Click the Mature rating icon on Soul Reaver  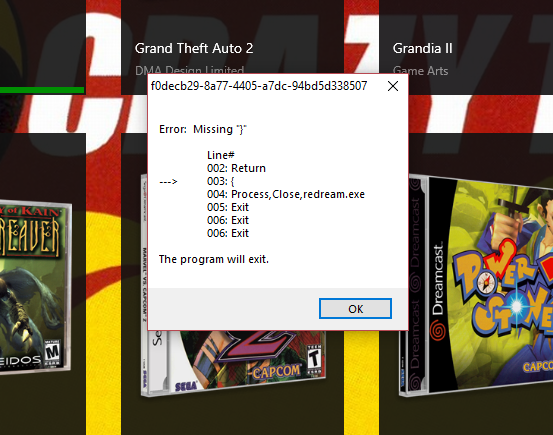tap(52, 353)
